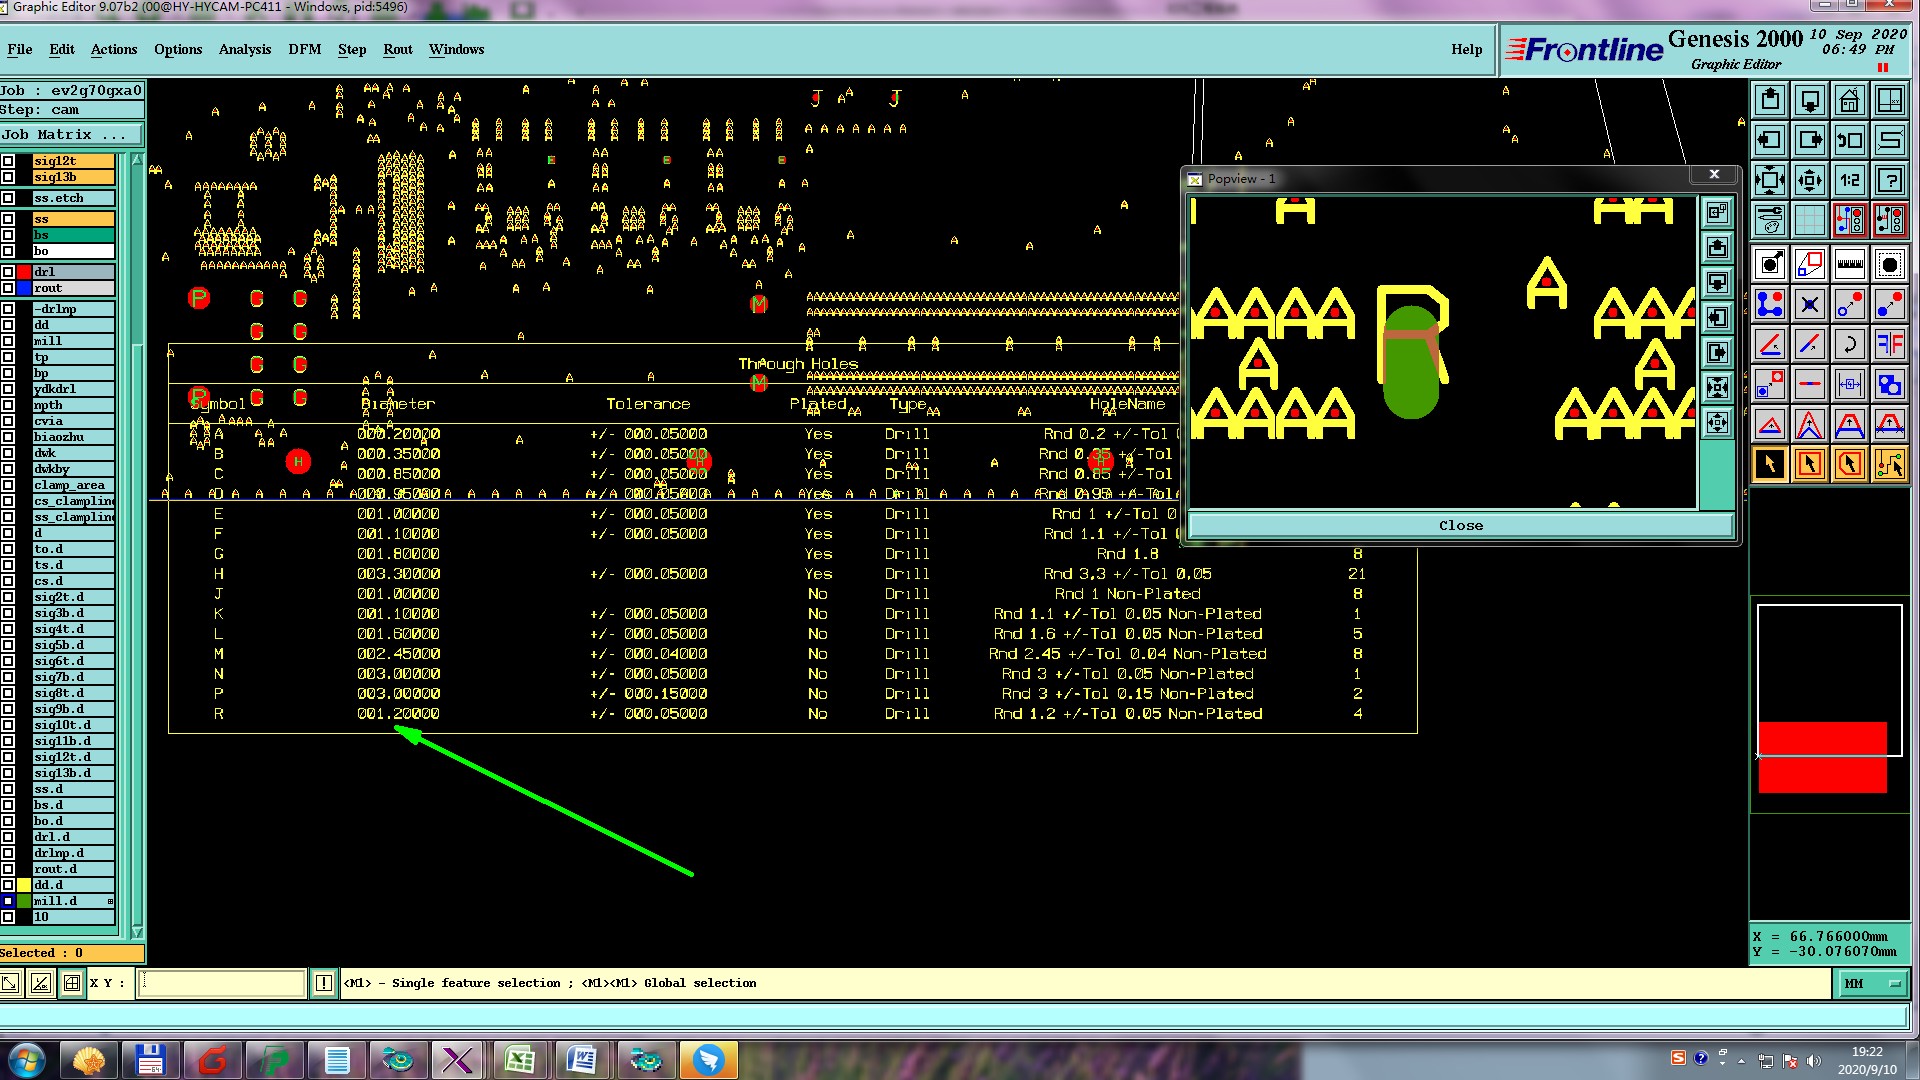Click the red drl layer color swatch

24,272
